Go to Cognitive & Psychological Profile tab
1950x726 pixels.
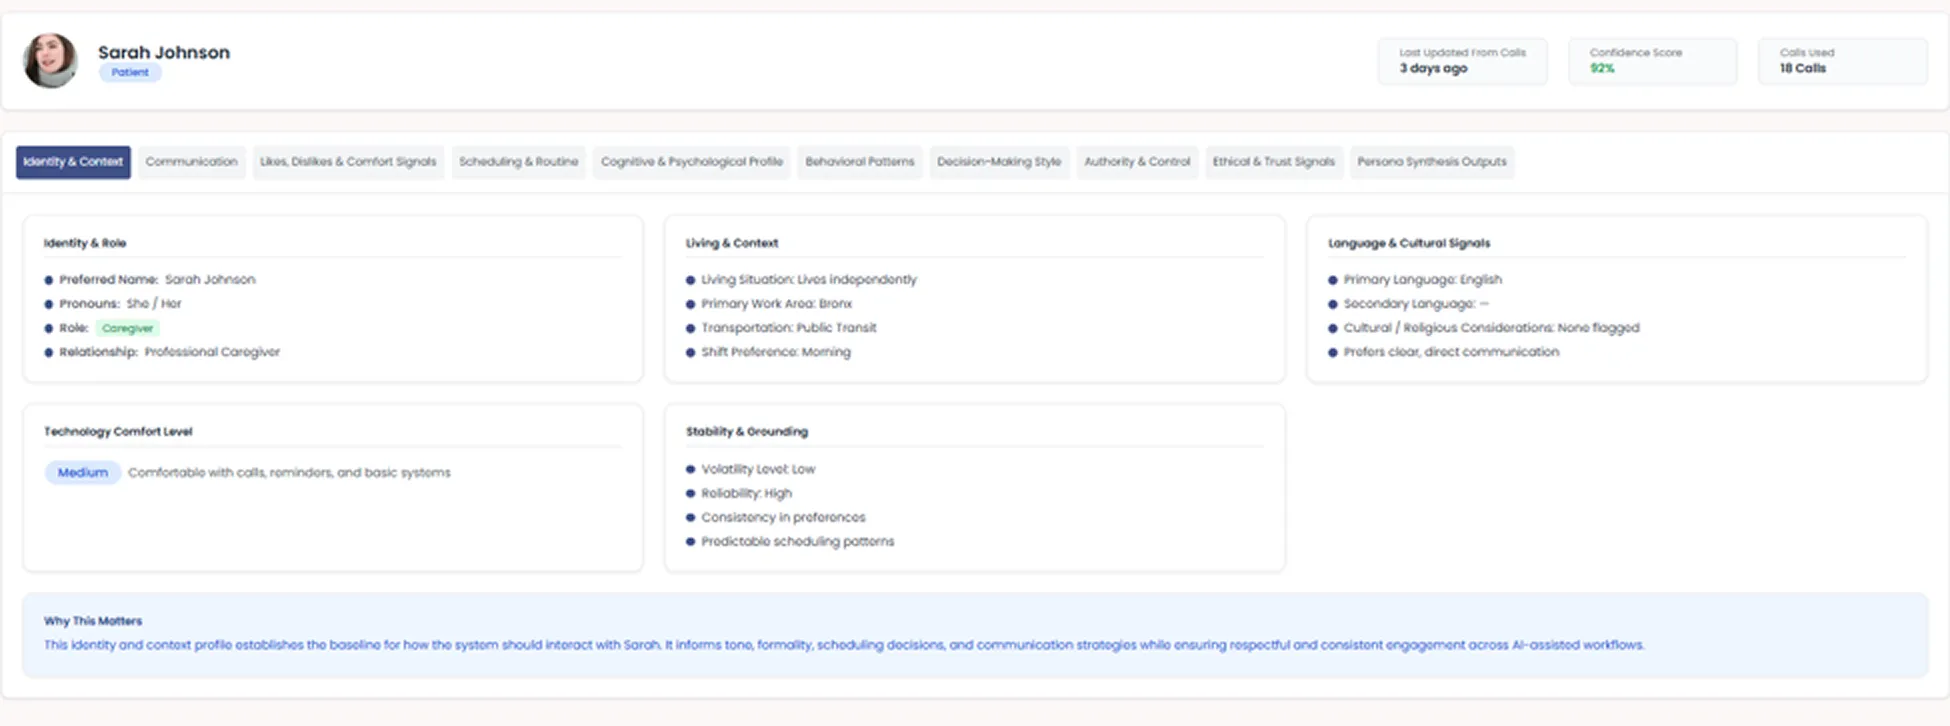click(x=691, y=162)
